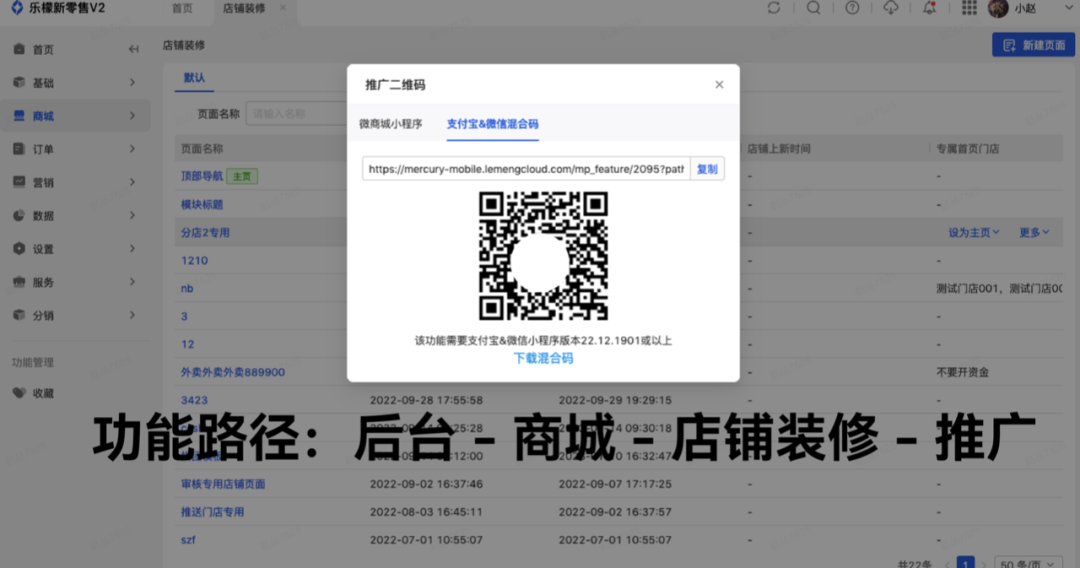Collapse the sidebar with arrow icon
Image resolution: width=1080 pixels, height=568 pixels.
pos(134,49)
